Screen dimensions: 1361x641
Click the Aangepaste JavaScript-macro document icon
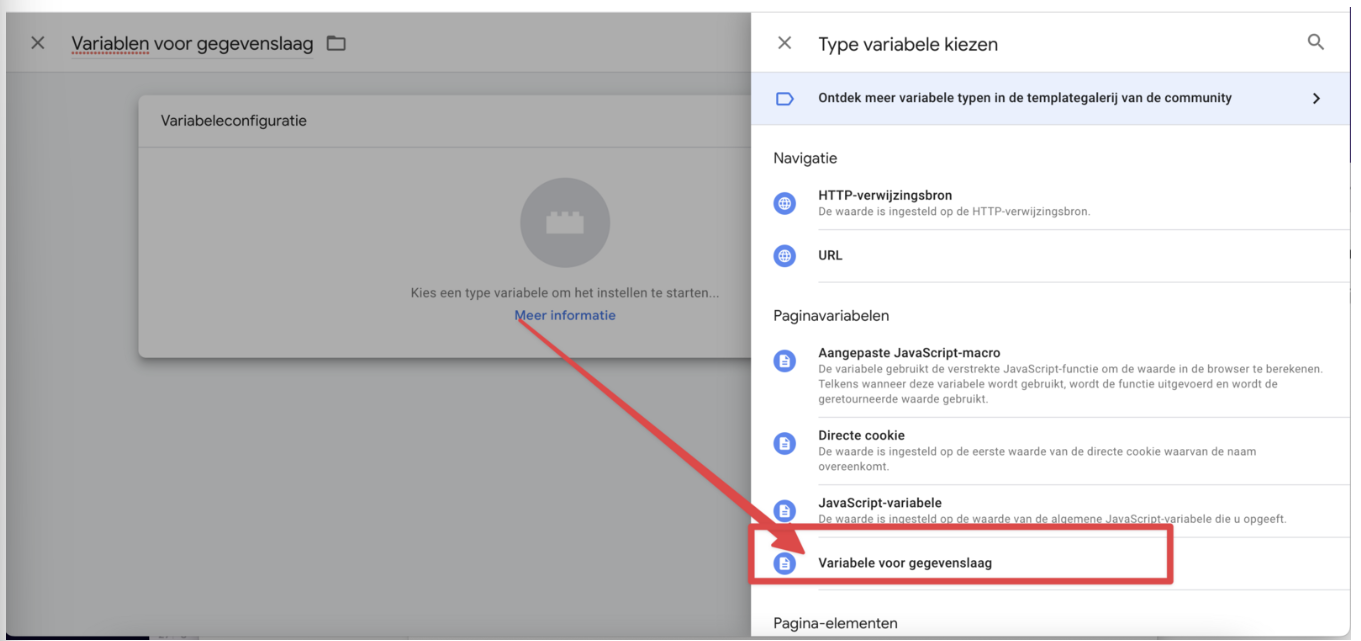point(785,361)
